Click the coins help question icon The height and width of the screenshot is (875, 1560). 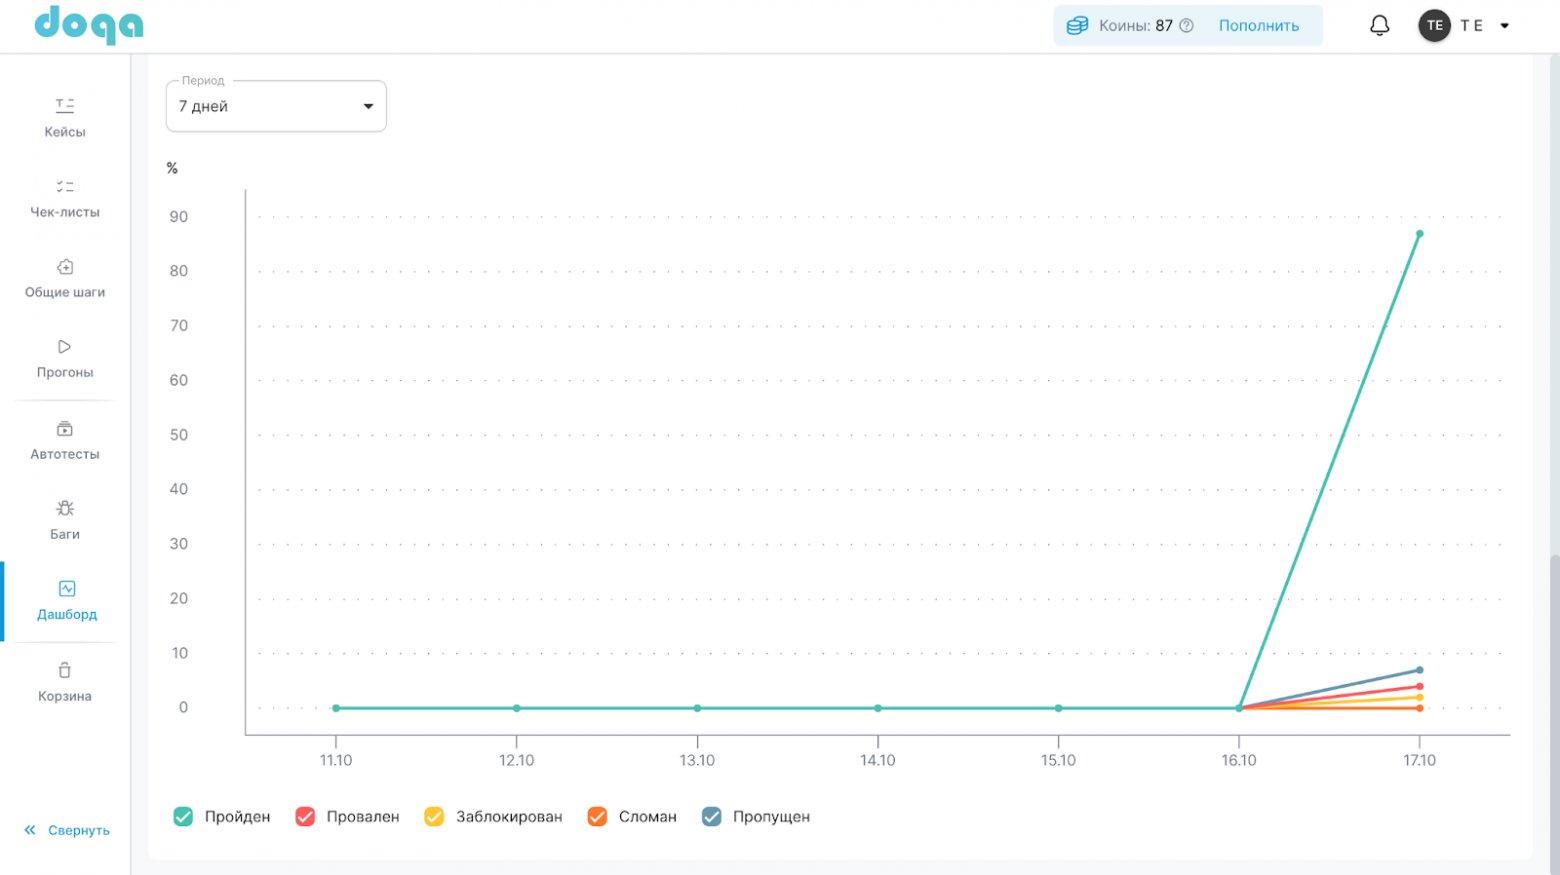tap(1186, 26)
